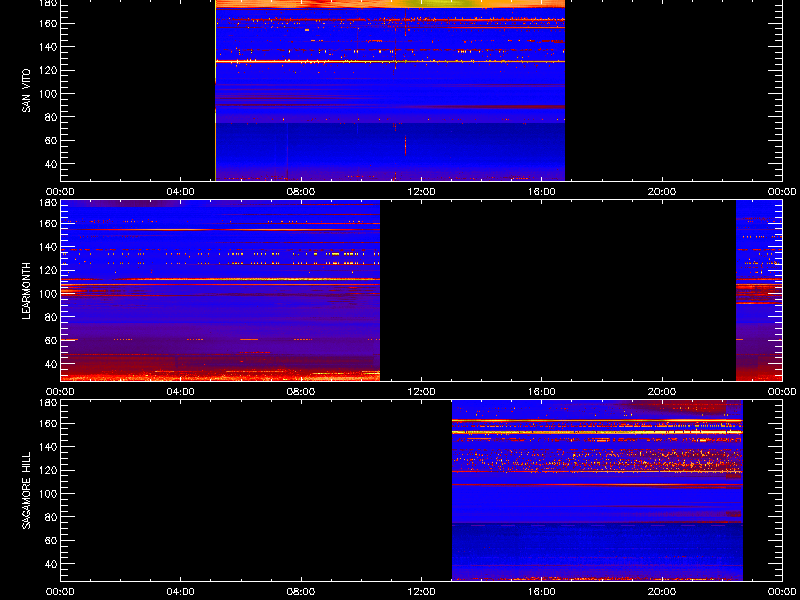Viewport: 800px width, 600px height.
Task: Click the 140 frequency label on Learmonth axis
Action: pyautogui.click(x=46, y=247)
